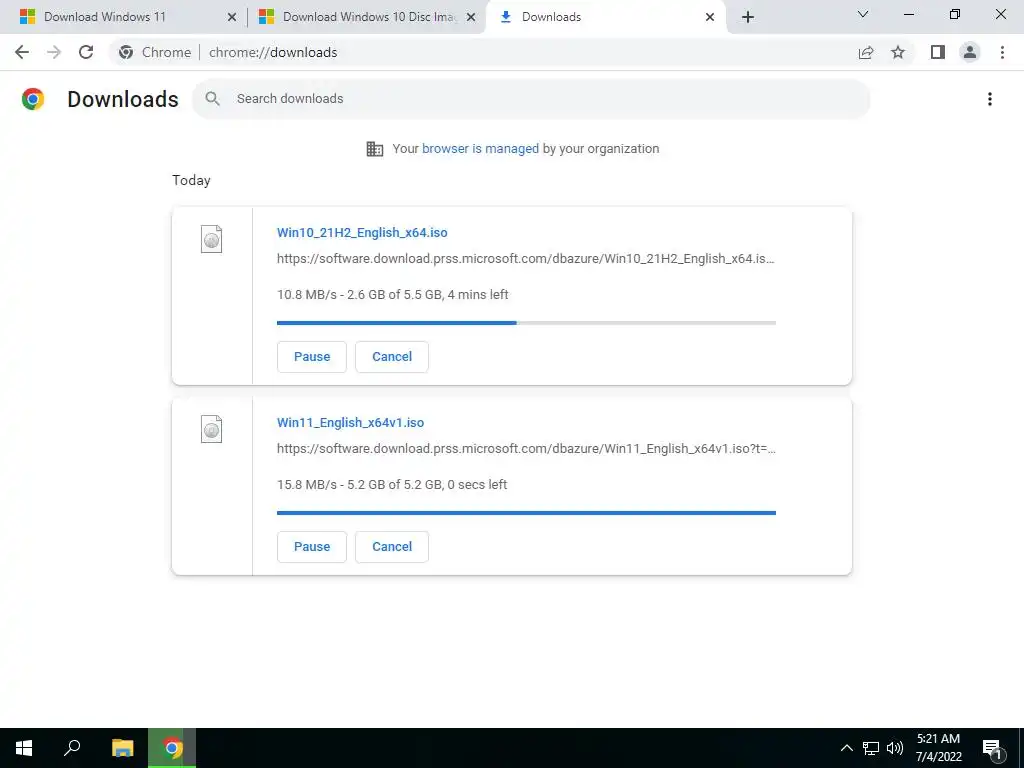The image size is (1024, 768).
Task: Show hidden system tray icons
Action: (846, 748)
